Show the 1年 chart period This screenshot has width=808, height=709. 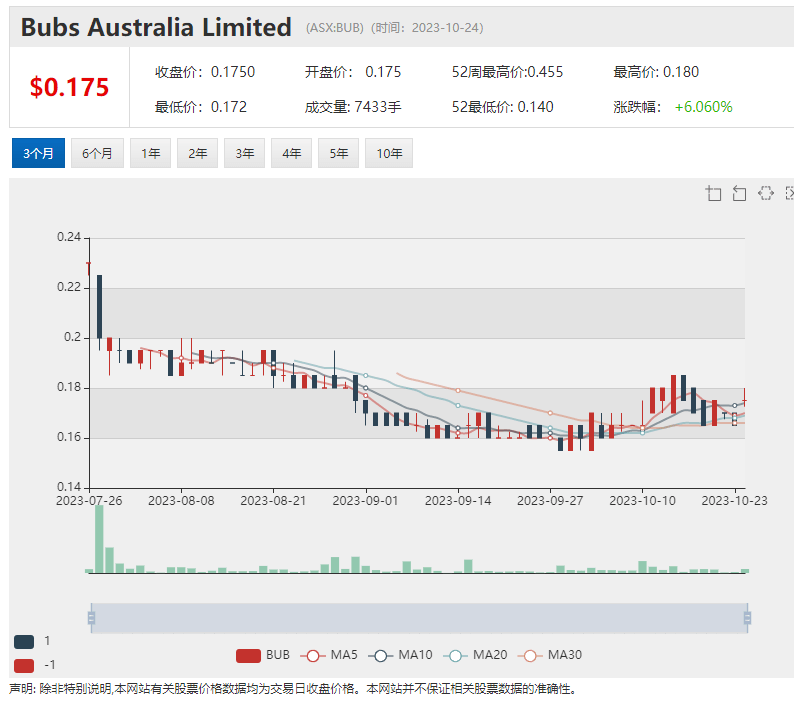(x=150, y=153)
